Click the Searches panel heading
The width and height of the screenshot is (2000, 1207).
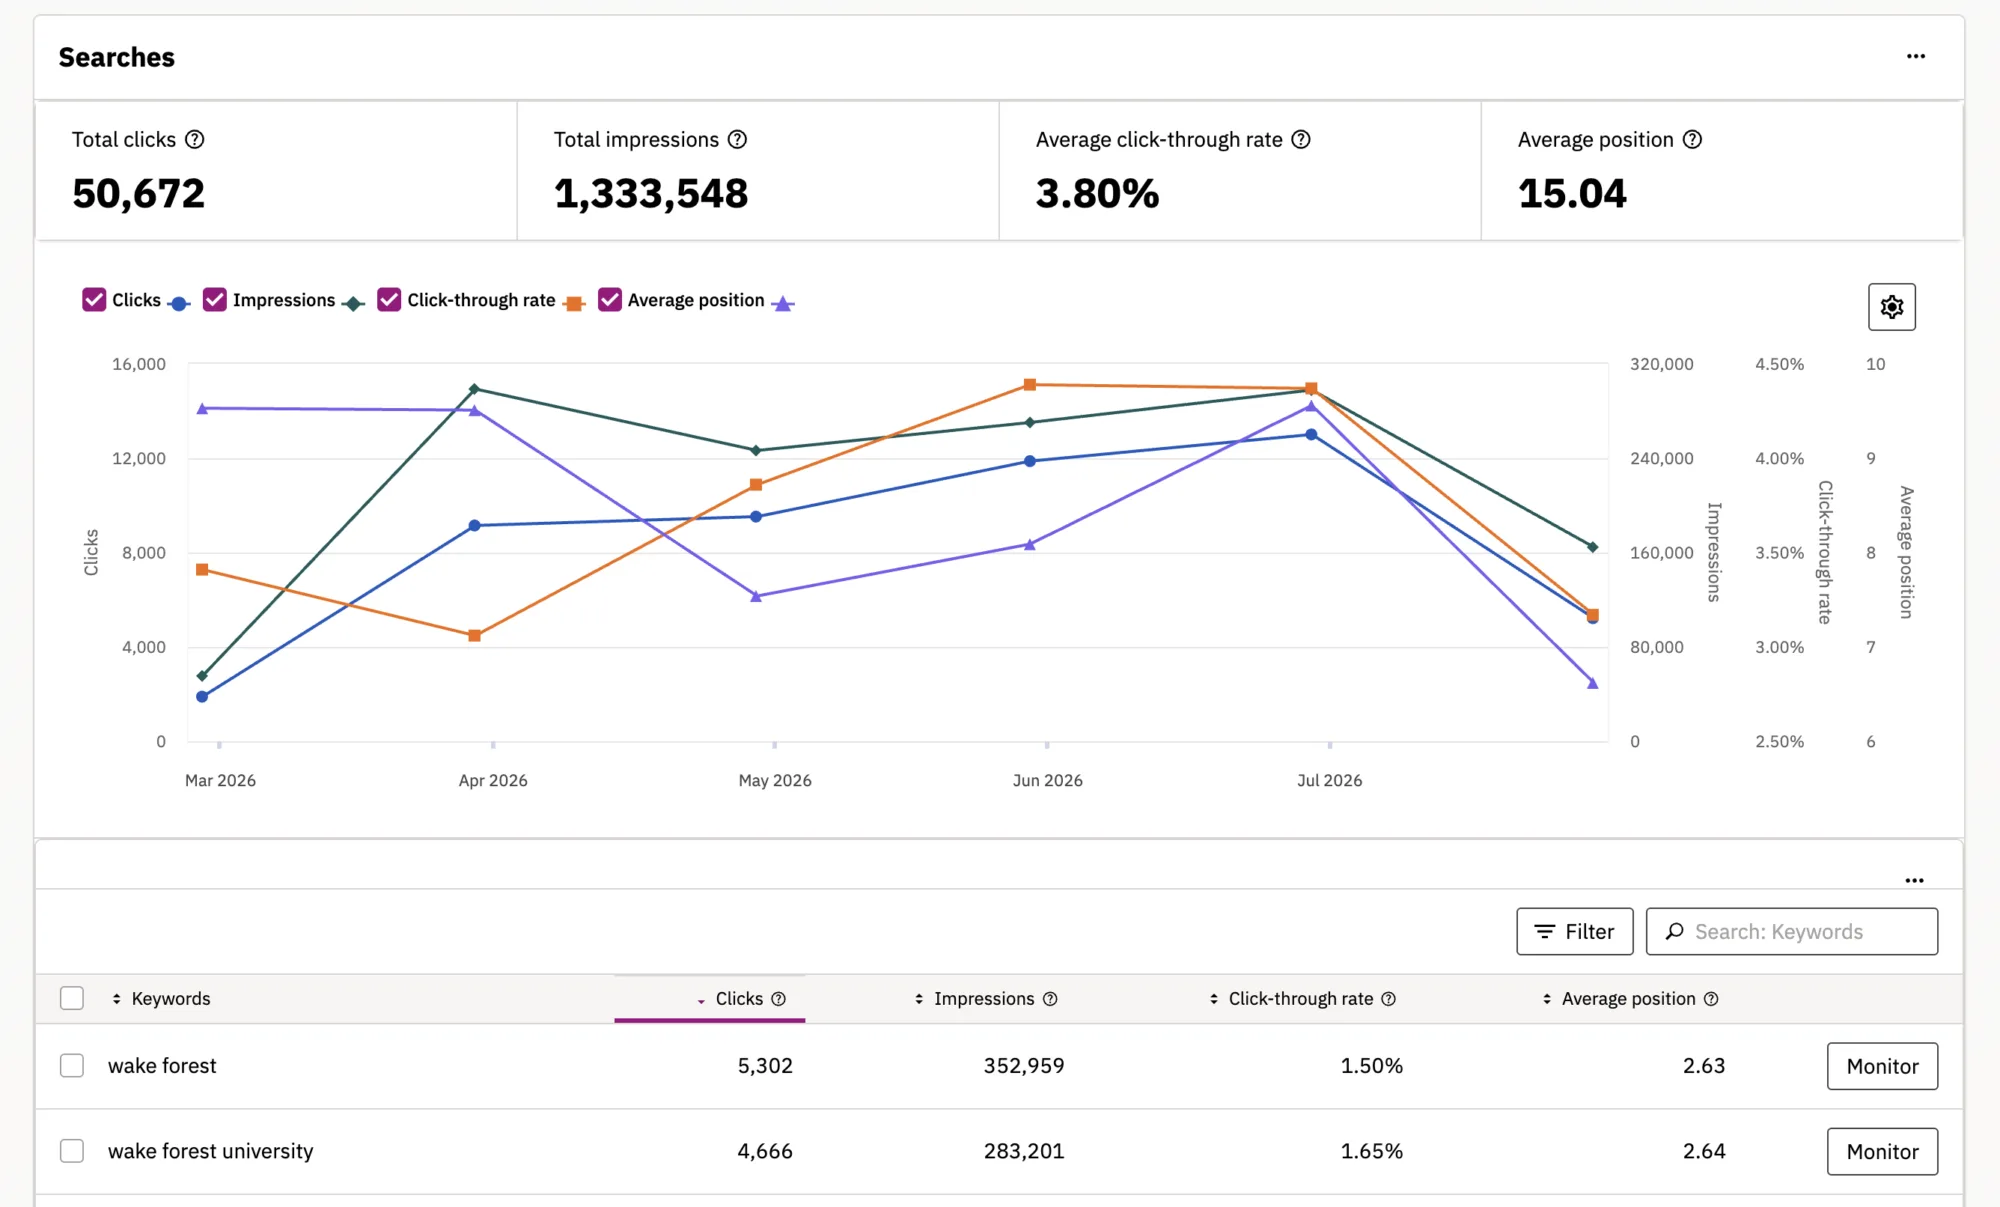117,57
